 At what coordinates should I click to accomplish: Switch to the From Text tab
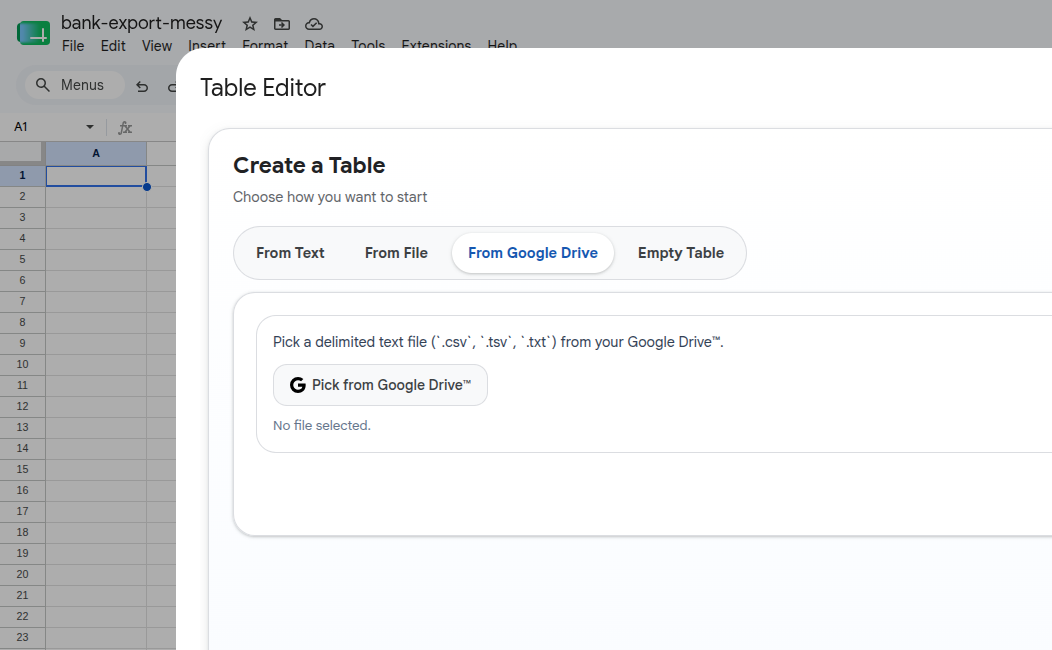click(290, 253)
